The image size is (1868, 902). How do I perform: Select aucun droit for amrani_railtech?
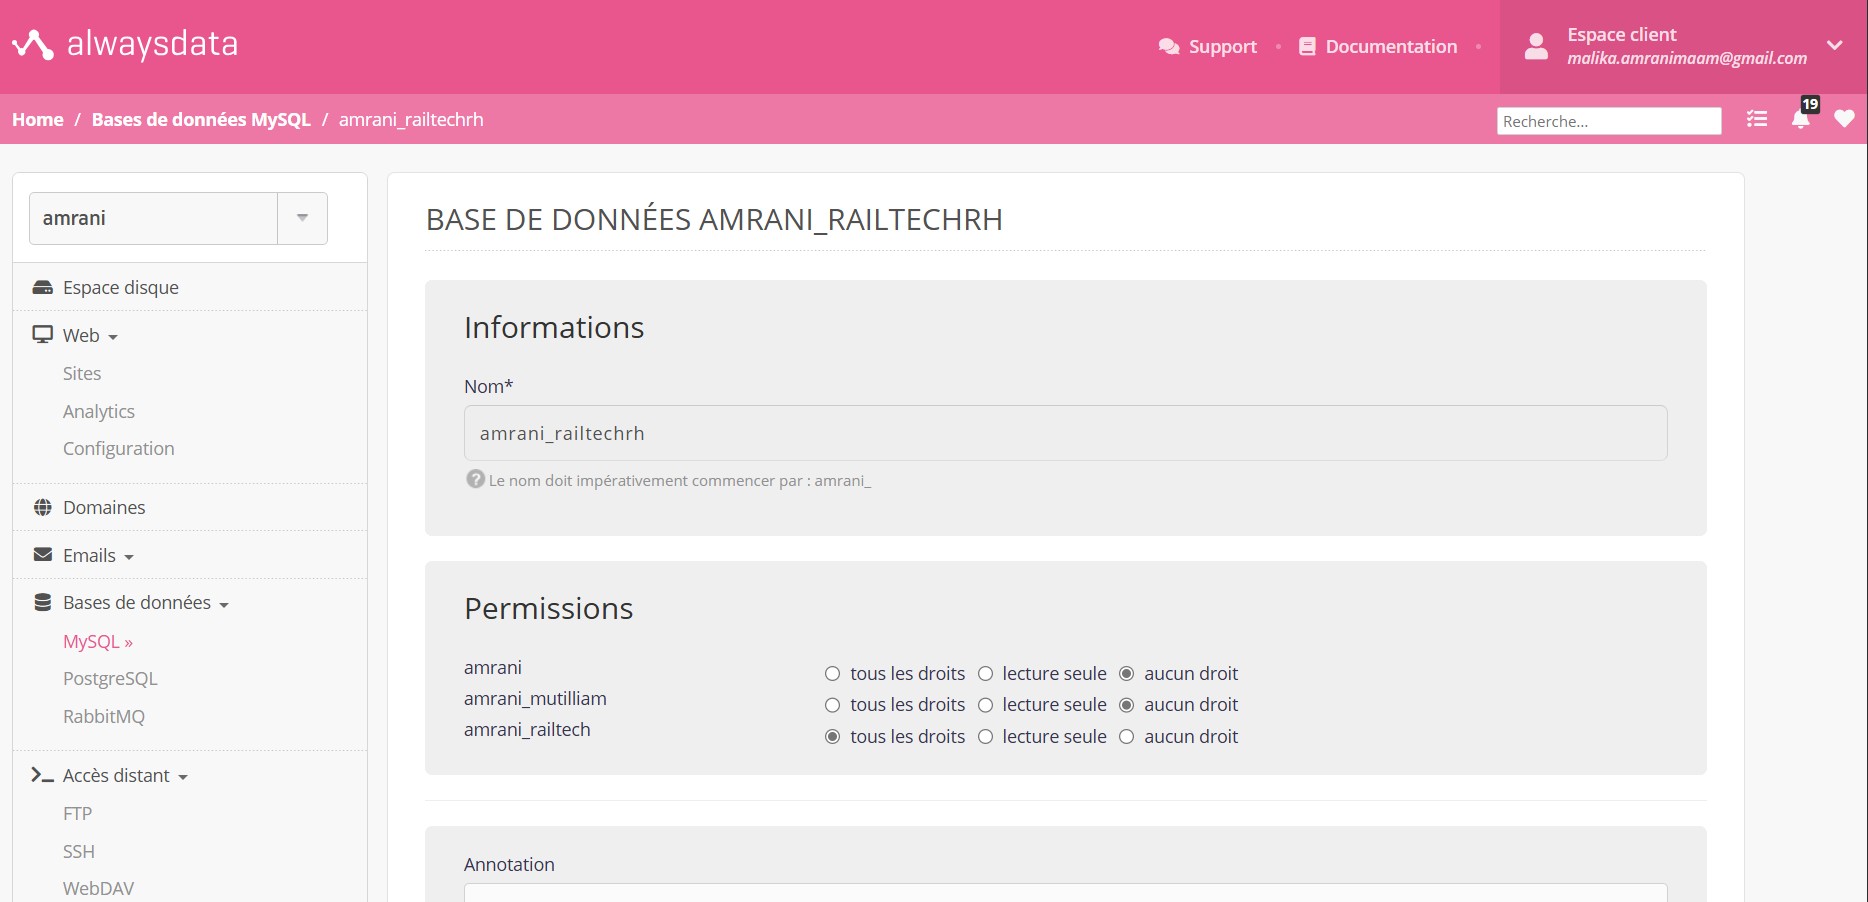1127,737
